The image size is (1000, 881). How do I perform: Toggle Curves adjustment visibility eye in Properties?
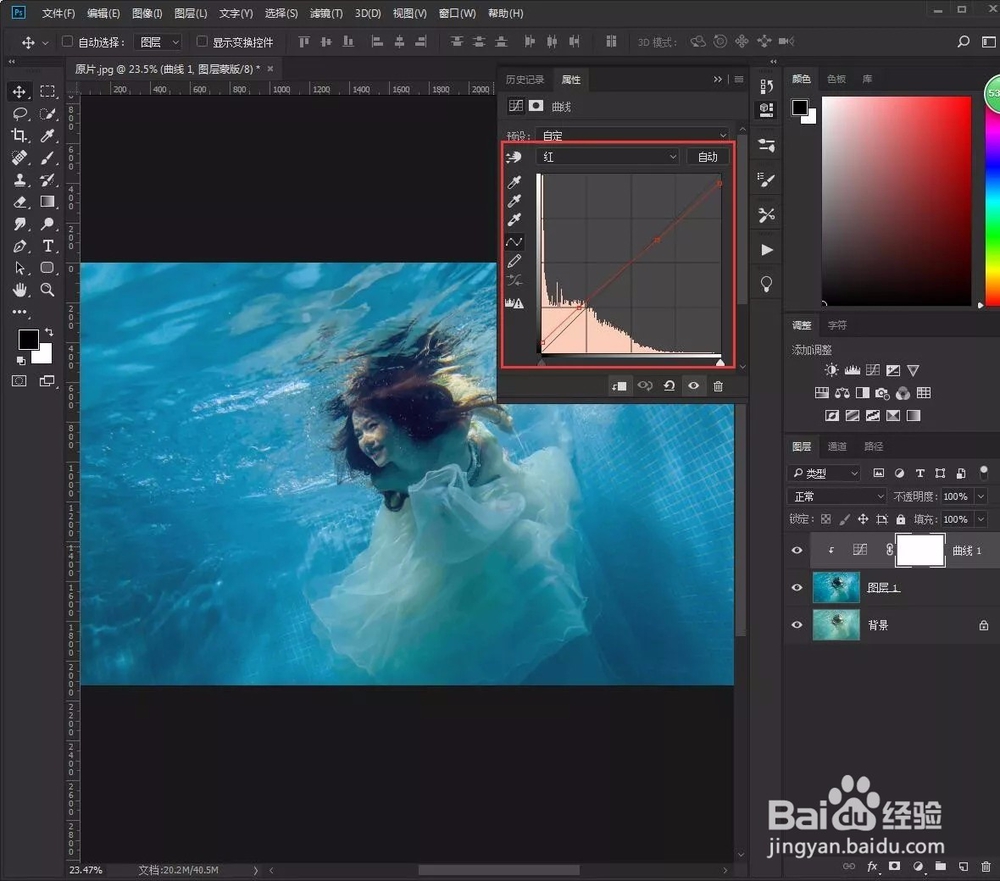(694, 386)
